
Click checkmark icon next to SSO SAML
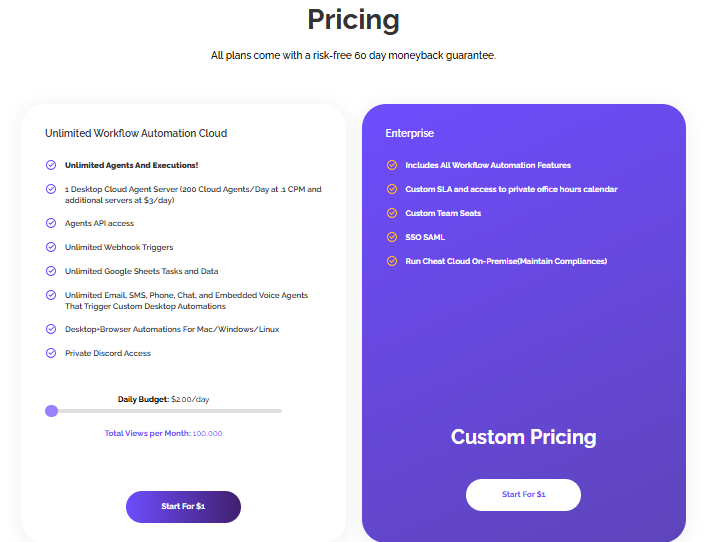coord(392,237)
